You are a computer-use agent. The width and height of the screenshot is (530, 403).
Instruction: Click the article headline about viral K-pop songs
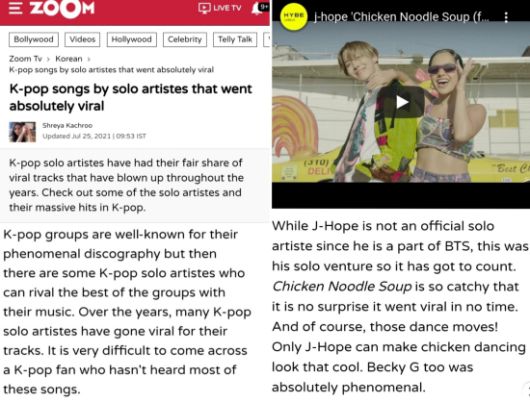coord(130,97)
